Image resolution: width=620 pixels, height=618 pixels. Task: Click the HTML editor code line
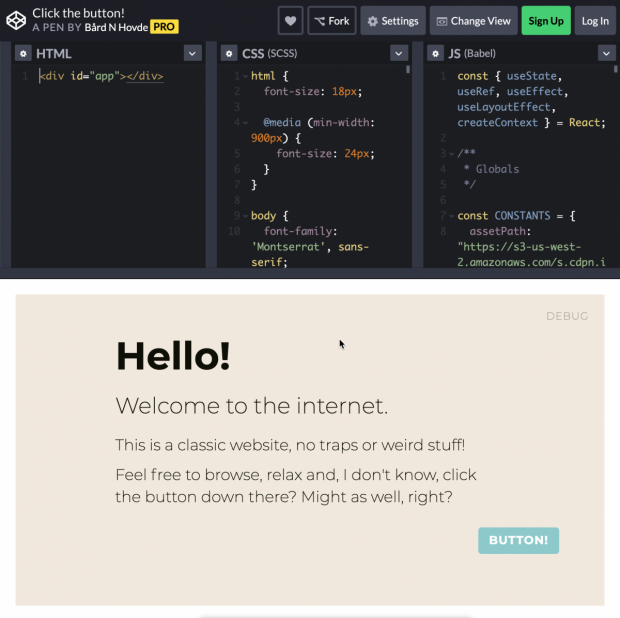click(x=101, y=76)
